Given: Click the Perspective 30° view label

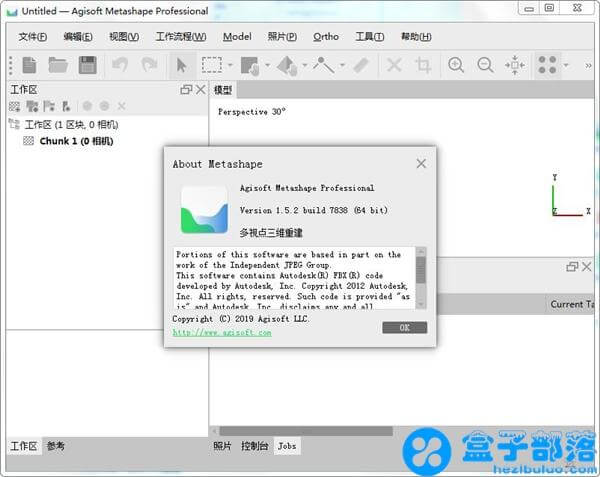Looking at the screenshot, I should [x=252, y=112].
